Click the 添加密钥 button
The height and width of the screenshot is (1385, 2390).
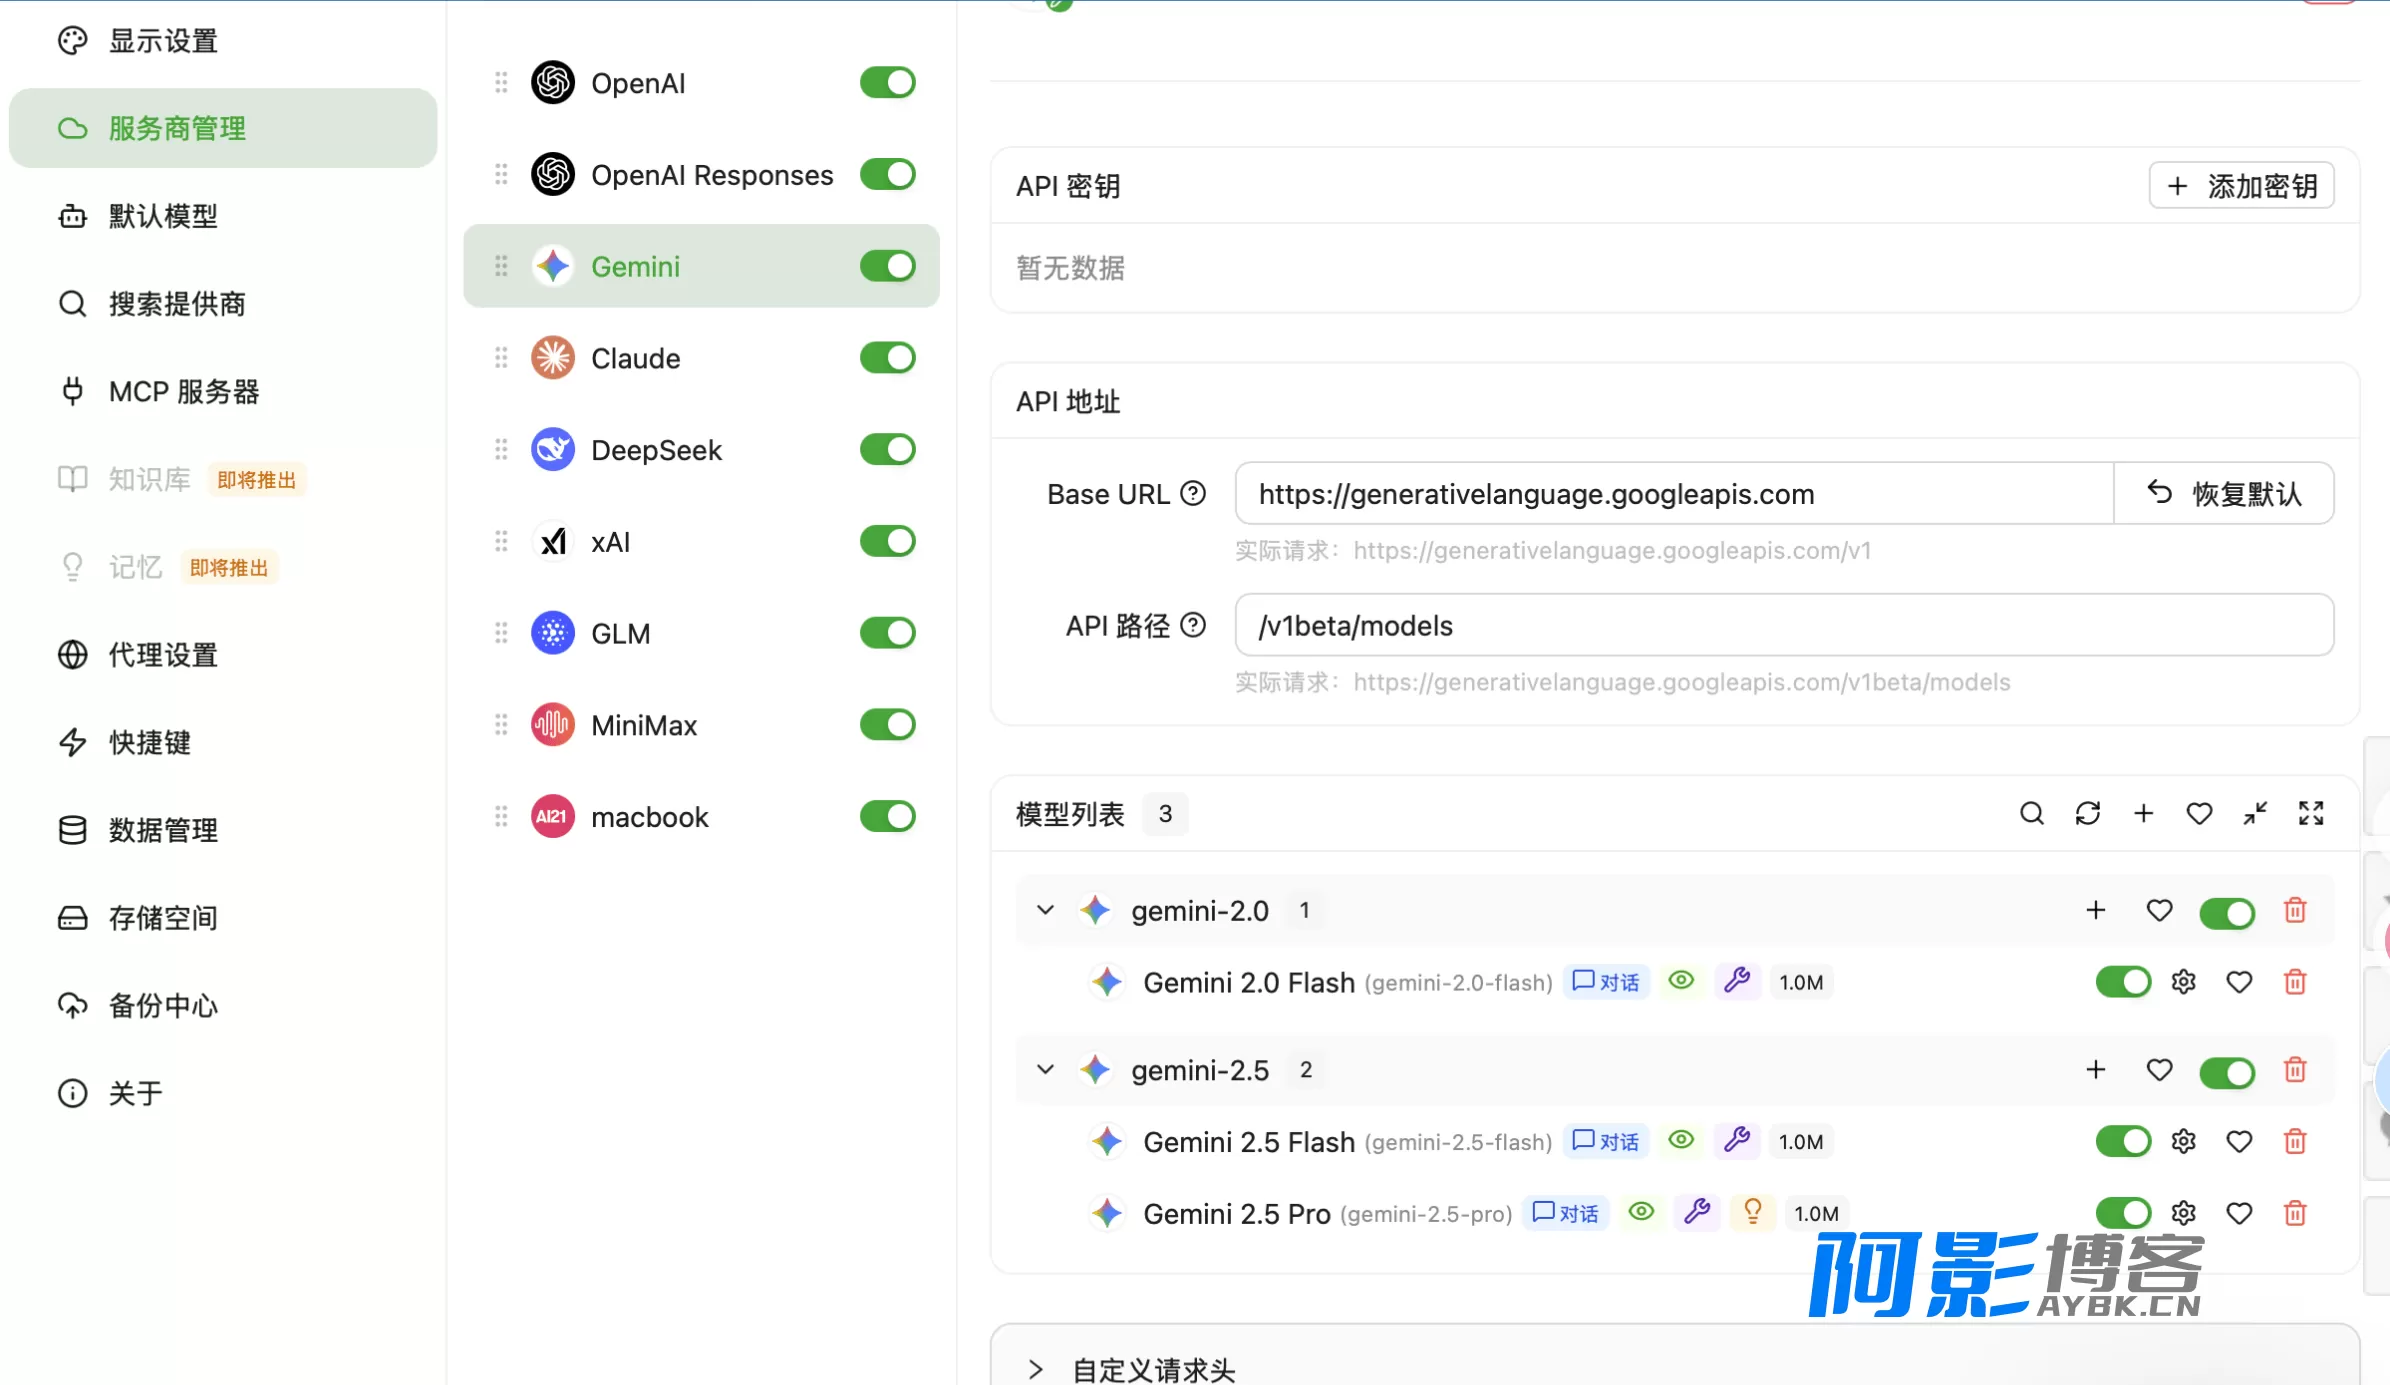pyautogui.click(x=2241, y=186)
